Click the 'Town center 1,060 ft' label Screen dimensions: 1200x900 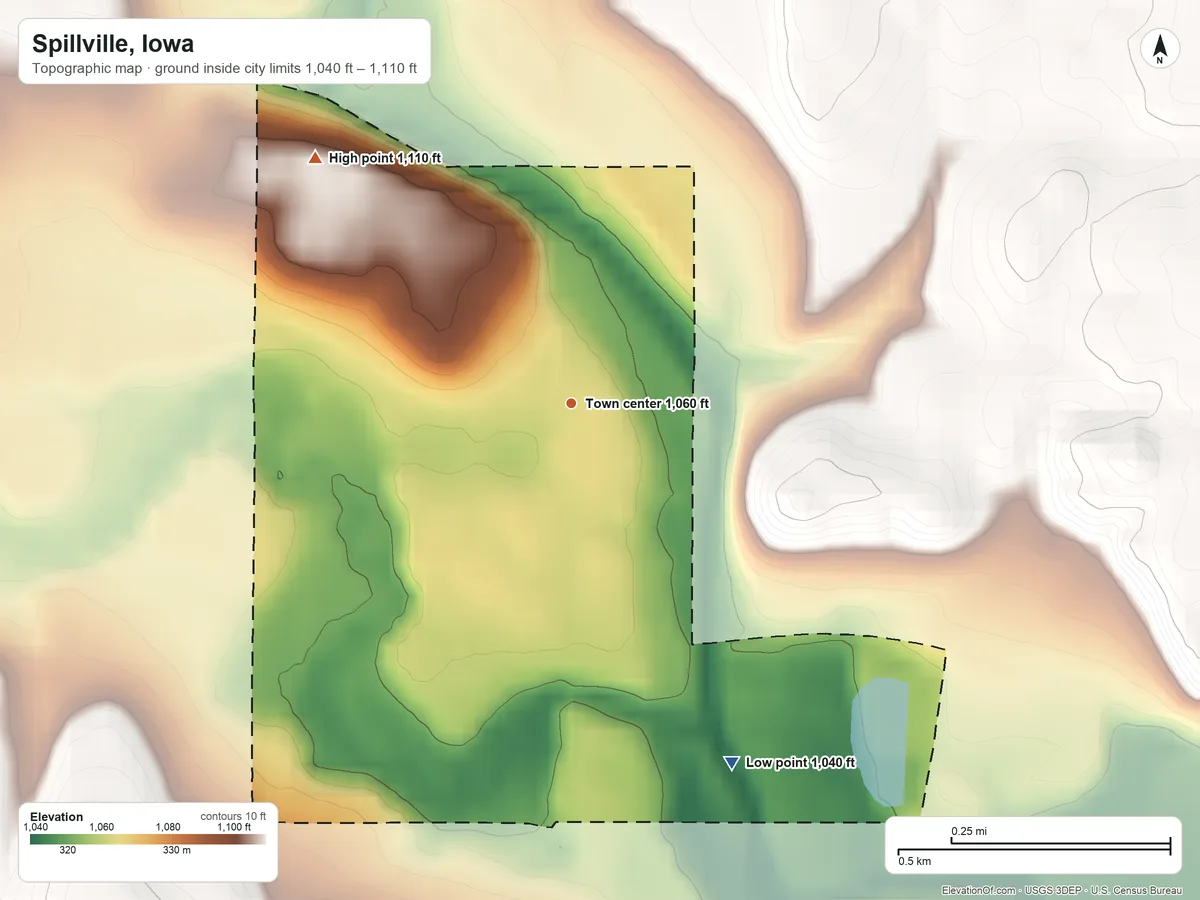pos(647,403)
